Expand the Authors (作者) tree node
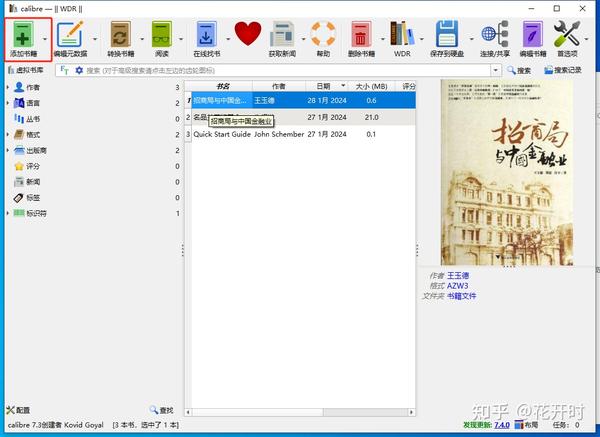The width and height of the screenshot is (600, 437). [8, 87]
